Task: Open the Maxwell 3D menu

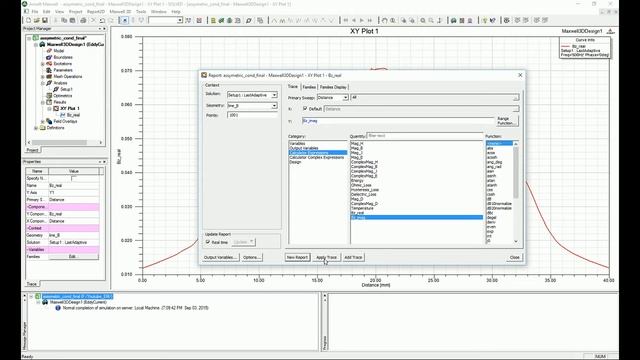Action: pyautogui.click(x=120, y=12)
